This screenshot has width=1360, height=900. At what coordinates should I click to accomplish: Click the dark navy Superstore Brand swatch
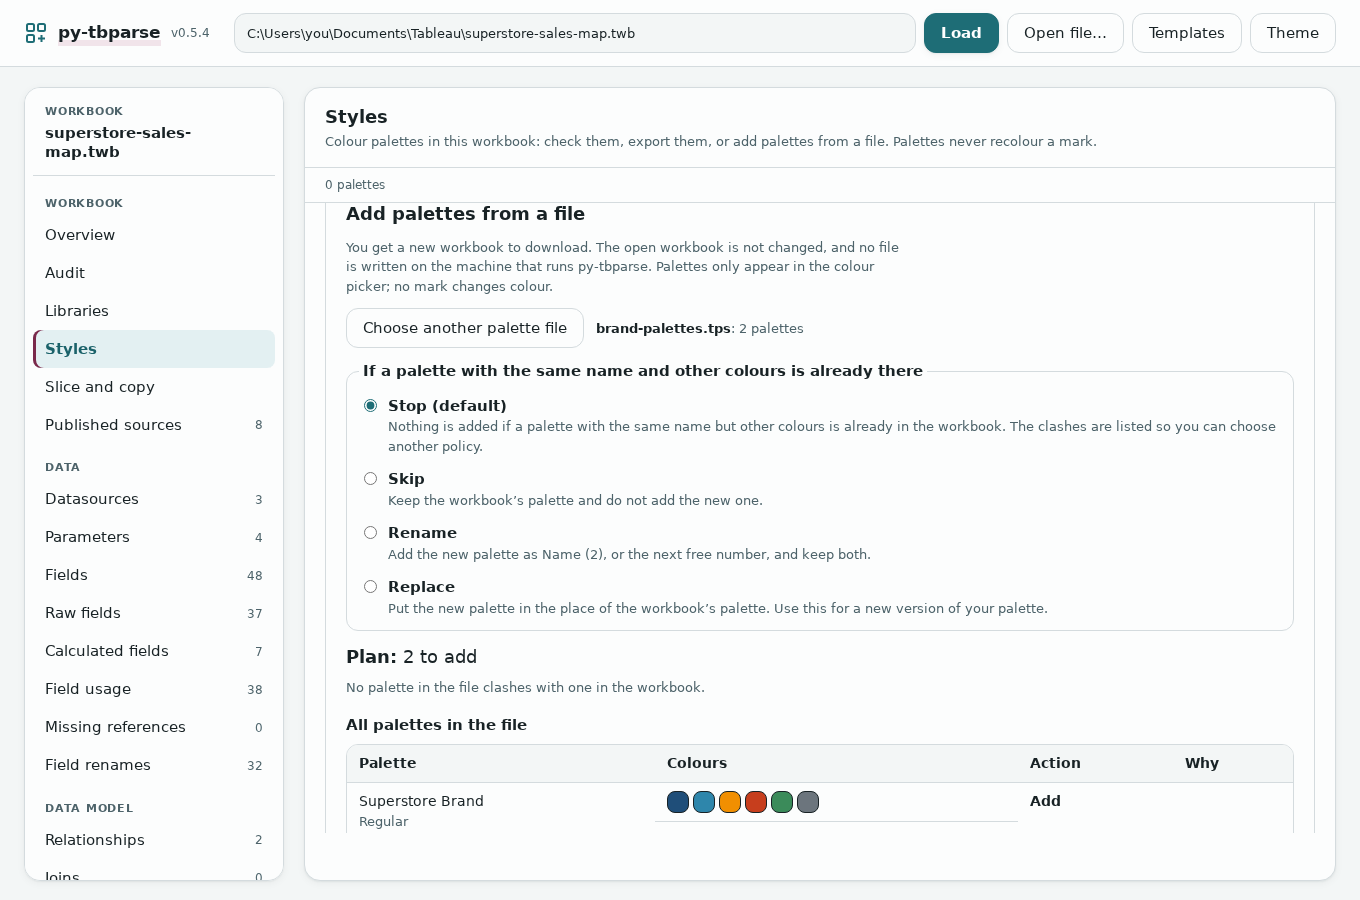coord(678,802)
